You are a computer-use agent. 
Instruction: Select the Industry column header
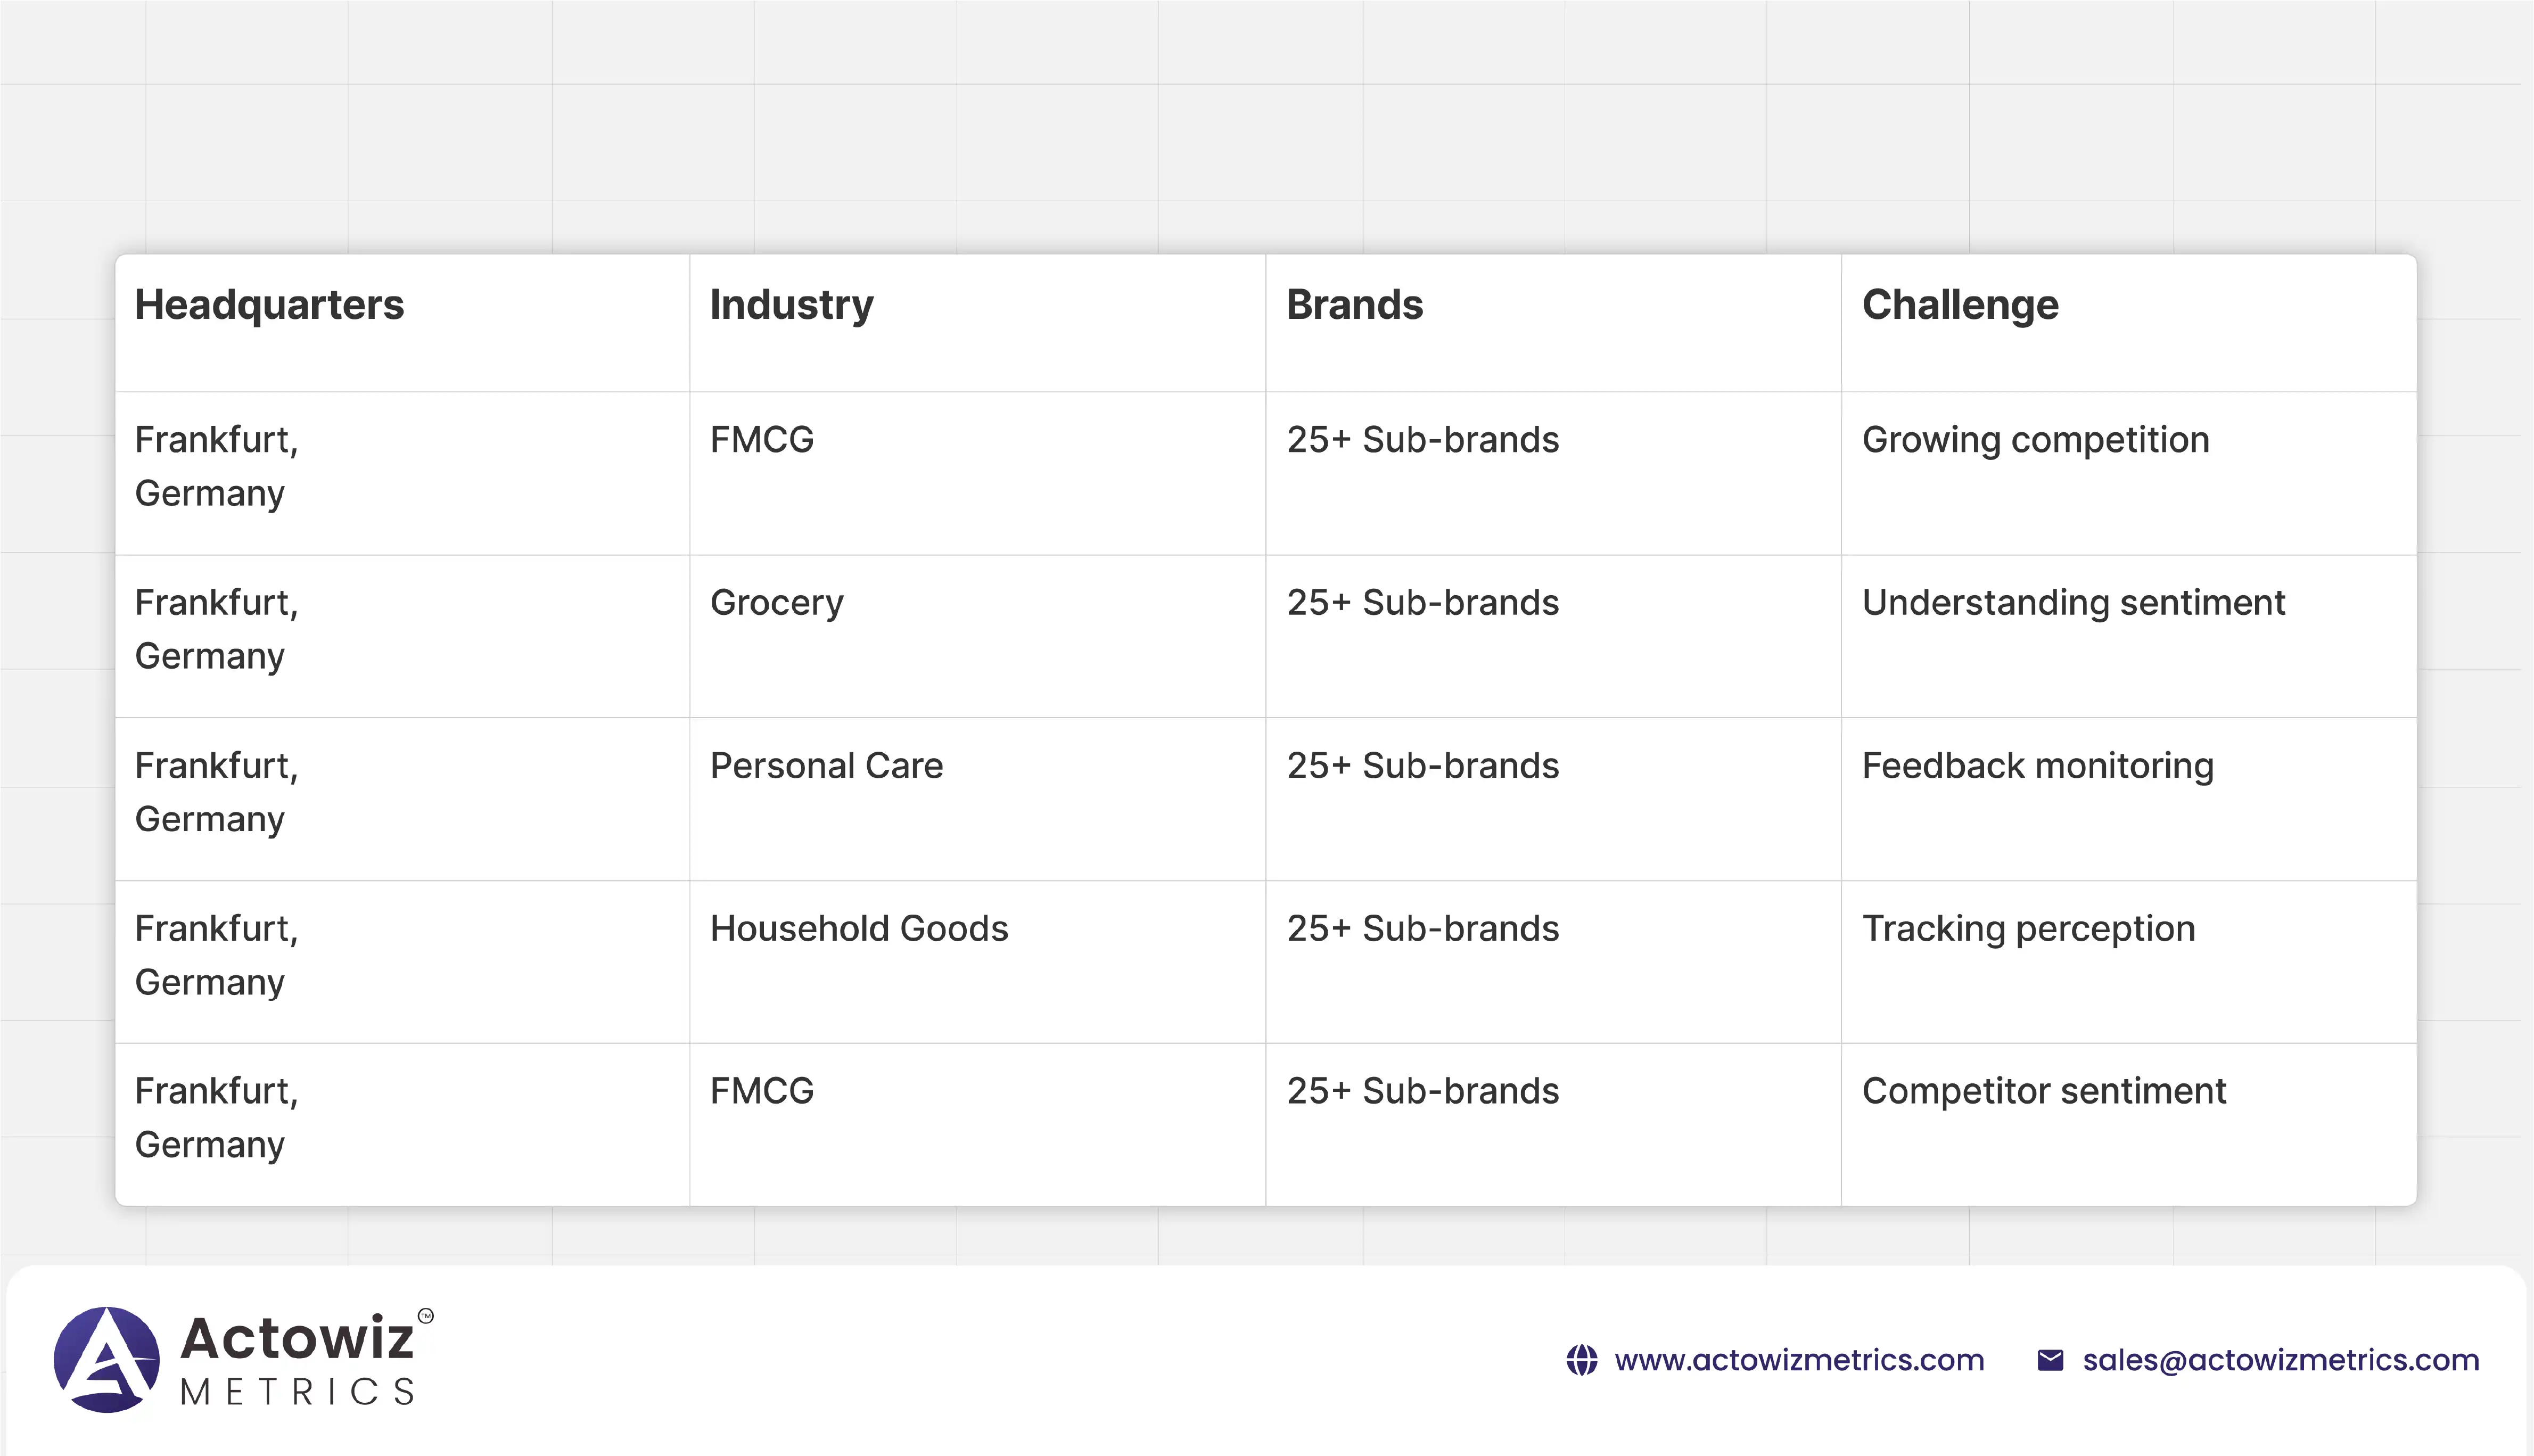791,305
